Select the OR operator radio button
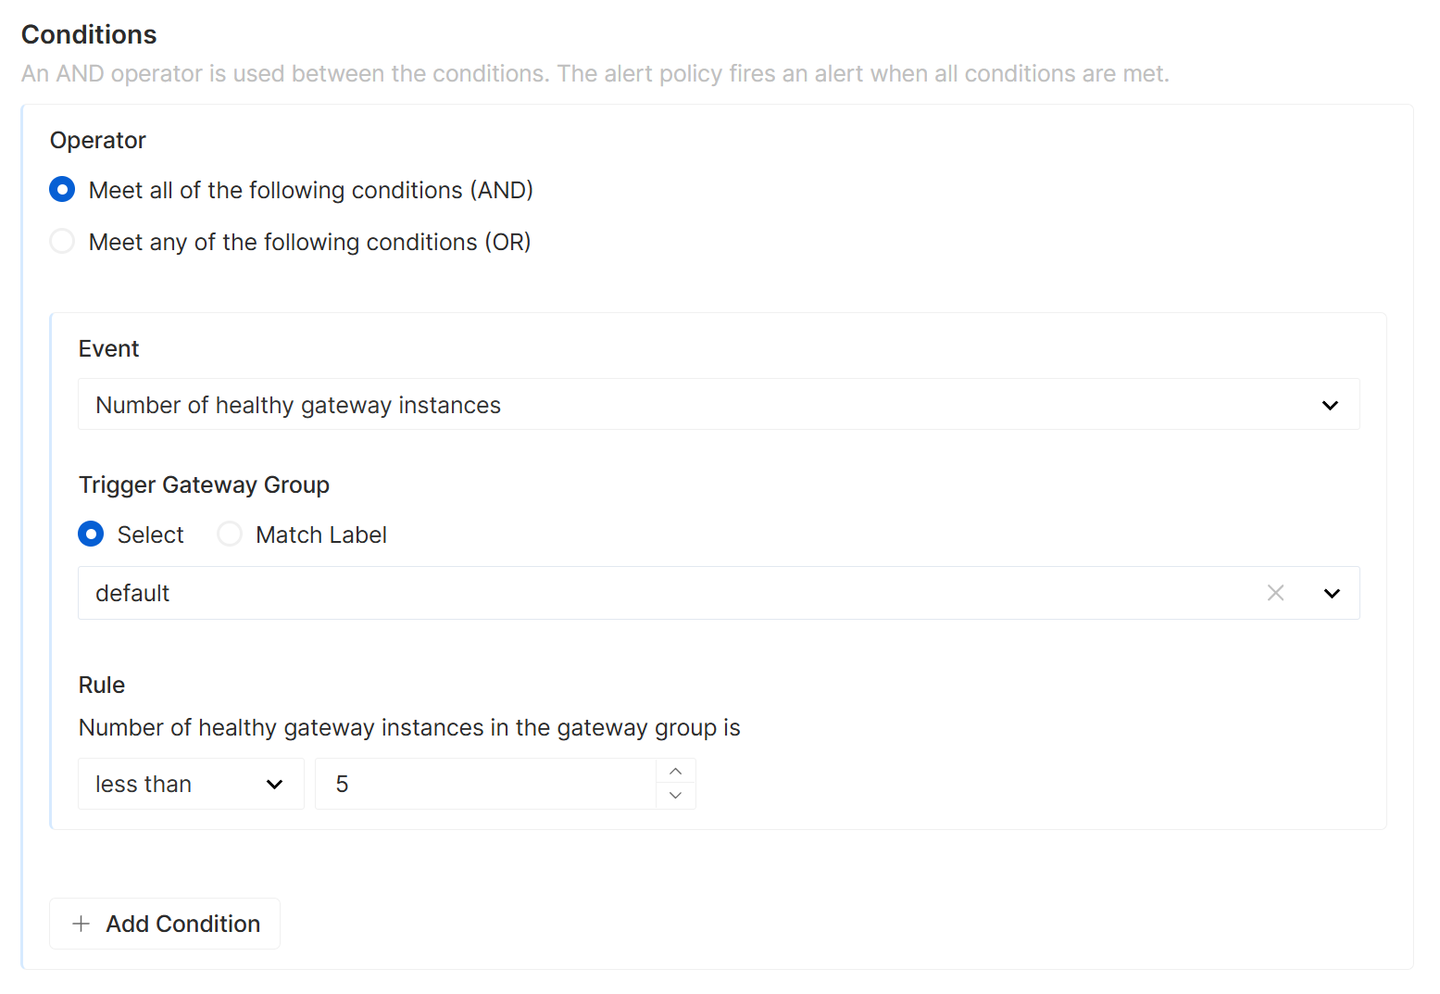Image resolution: width=1440 pixels, height=994 pixels. point(62,242)
